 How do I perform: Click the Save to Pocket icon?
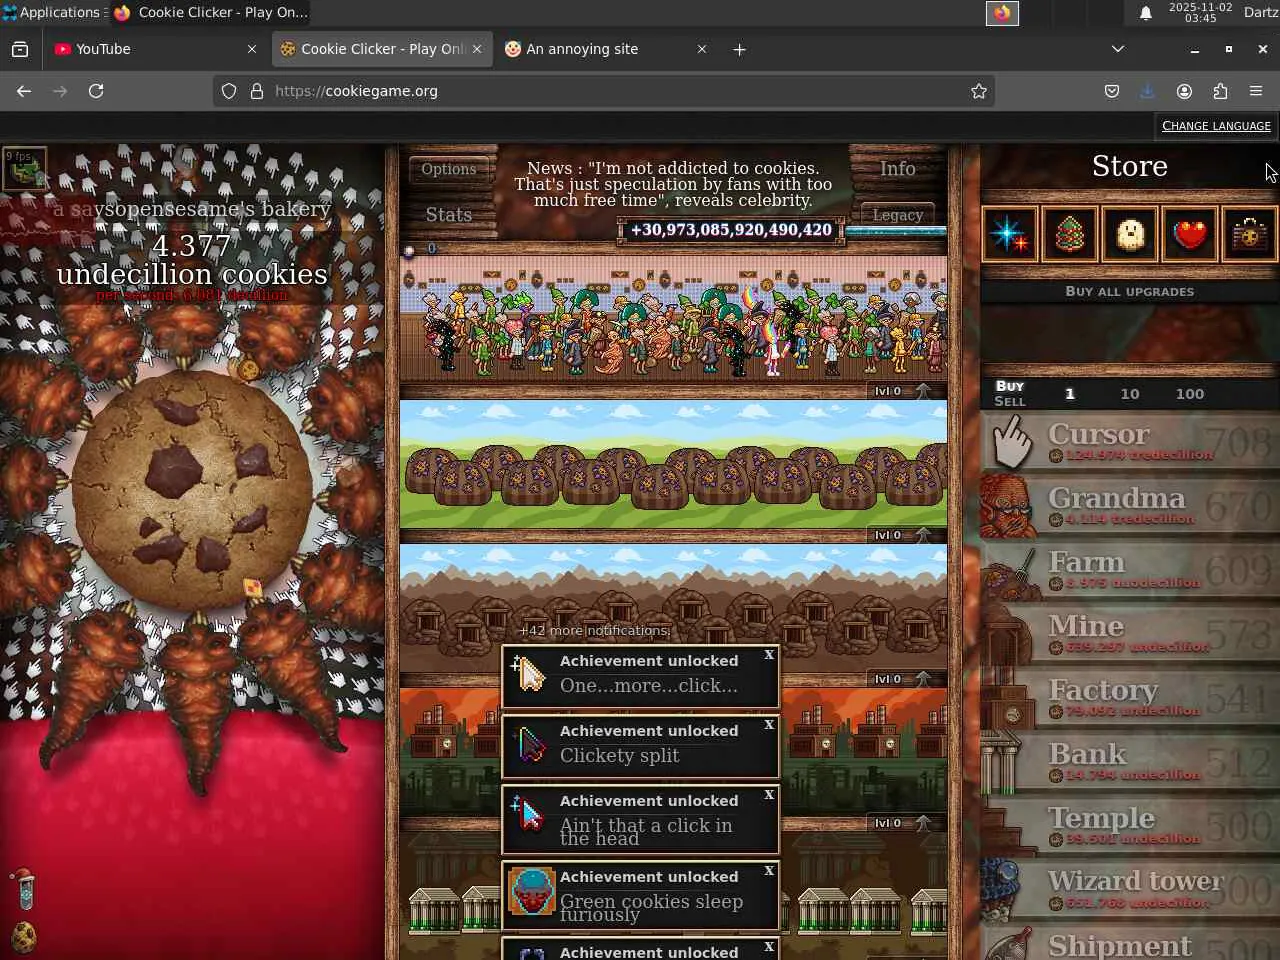(x=1111, y=91)
